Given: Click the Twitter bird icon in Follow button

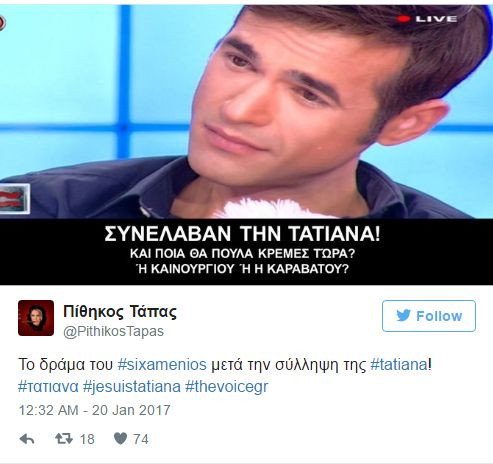Looking at the screenshot, I should pyautogui.click(x=403, y=315).
